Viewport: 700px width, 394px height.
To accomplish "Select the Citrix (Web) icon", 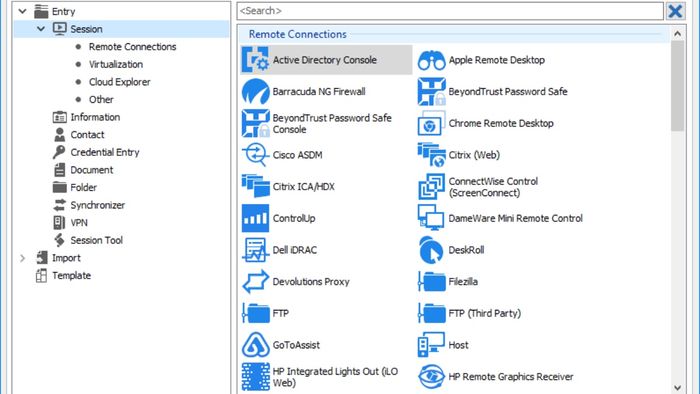I will pos(431,155).
